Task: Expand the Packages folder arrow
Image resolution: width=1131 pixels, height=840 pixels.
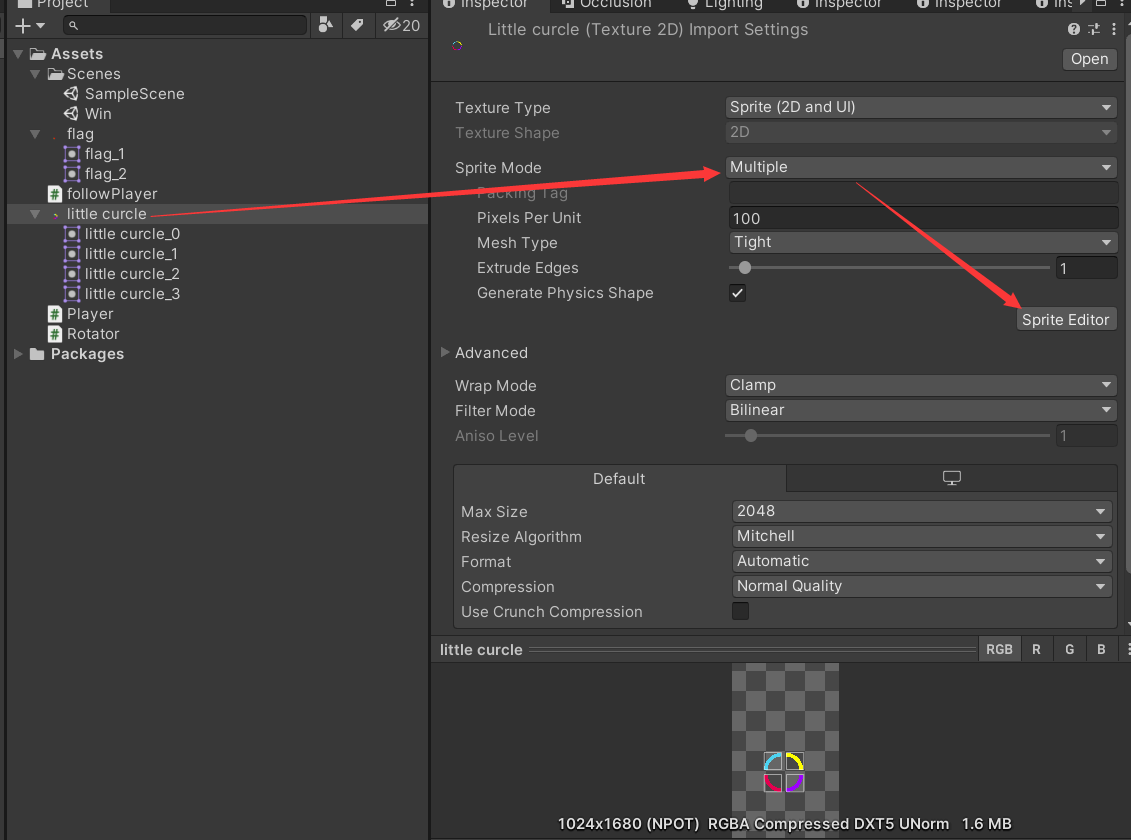Action: (x=18, y=354)
